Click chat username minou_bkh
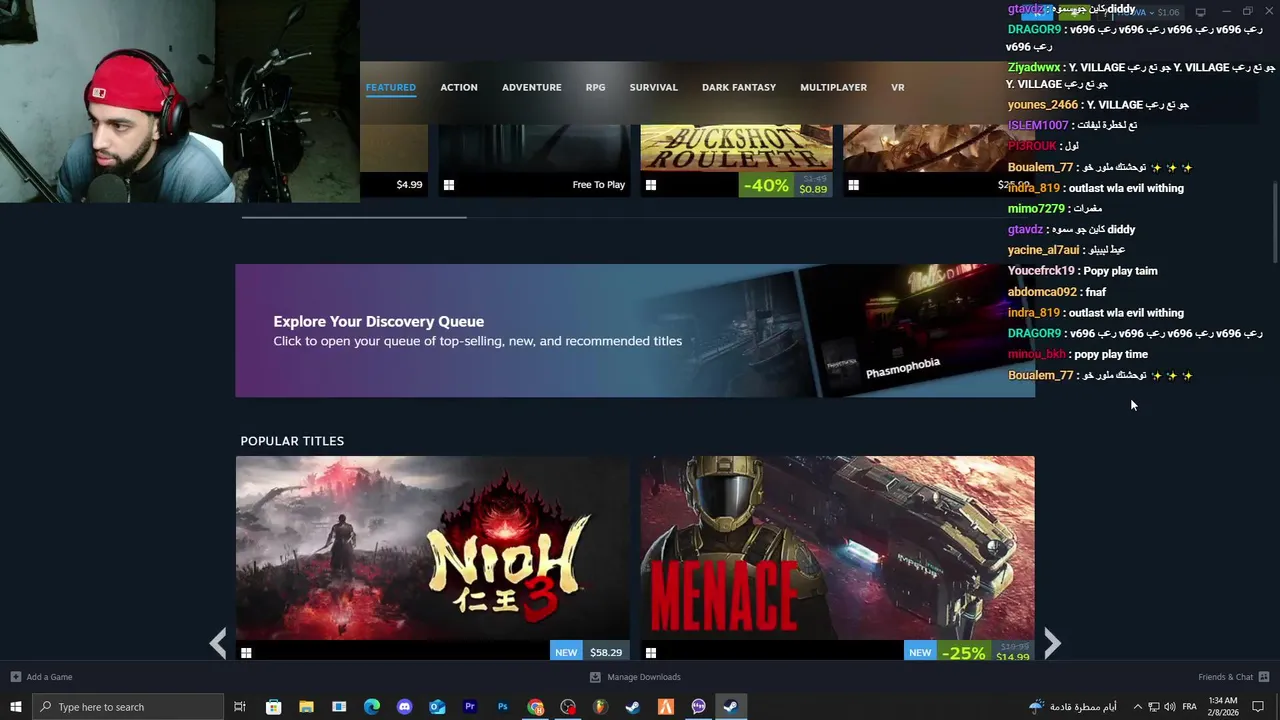 tap(1037, 354)
